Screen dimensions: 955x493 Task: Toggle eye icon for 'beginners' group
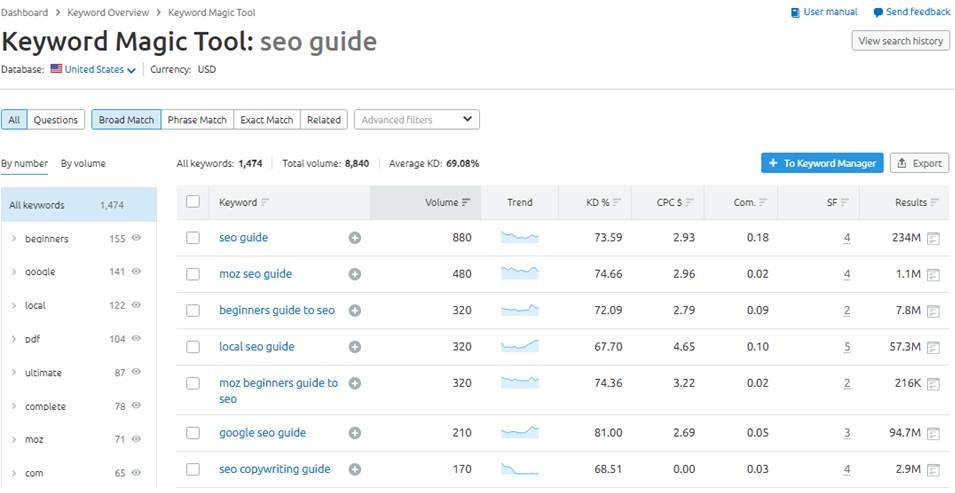136,238
